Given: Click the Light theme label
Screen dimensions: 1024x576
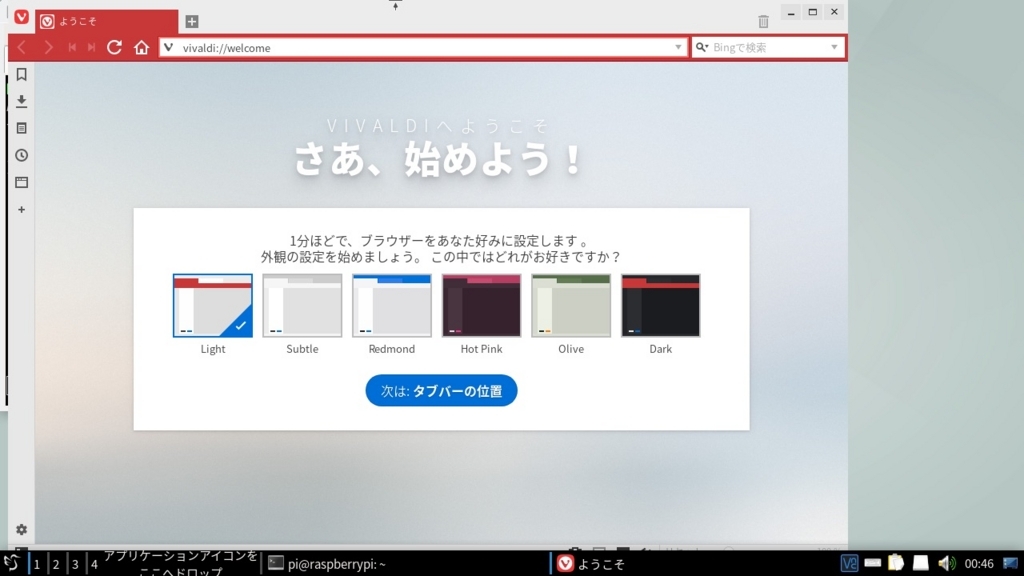Looking at the screenshot, I should click(x=213, y=349).
